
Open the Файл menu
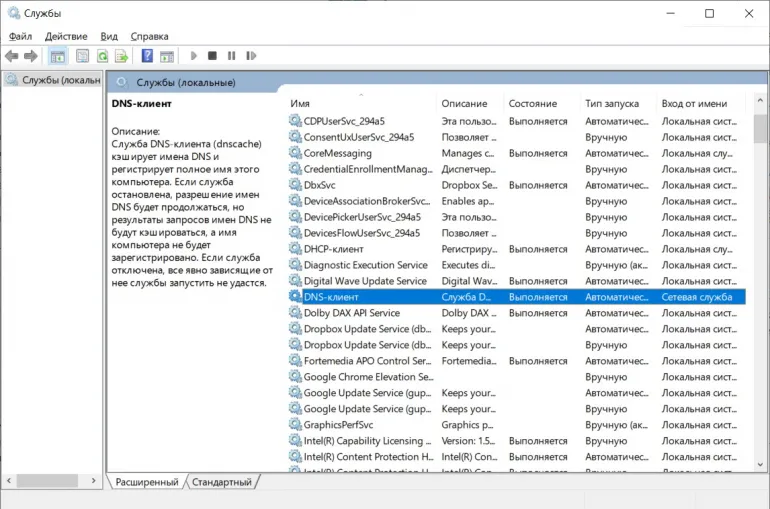coord(20,36)
